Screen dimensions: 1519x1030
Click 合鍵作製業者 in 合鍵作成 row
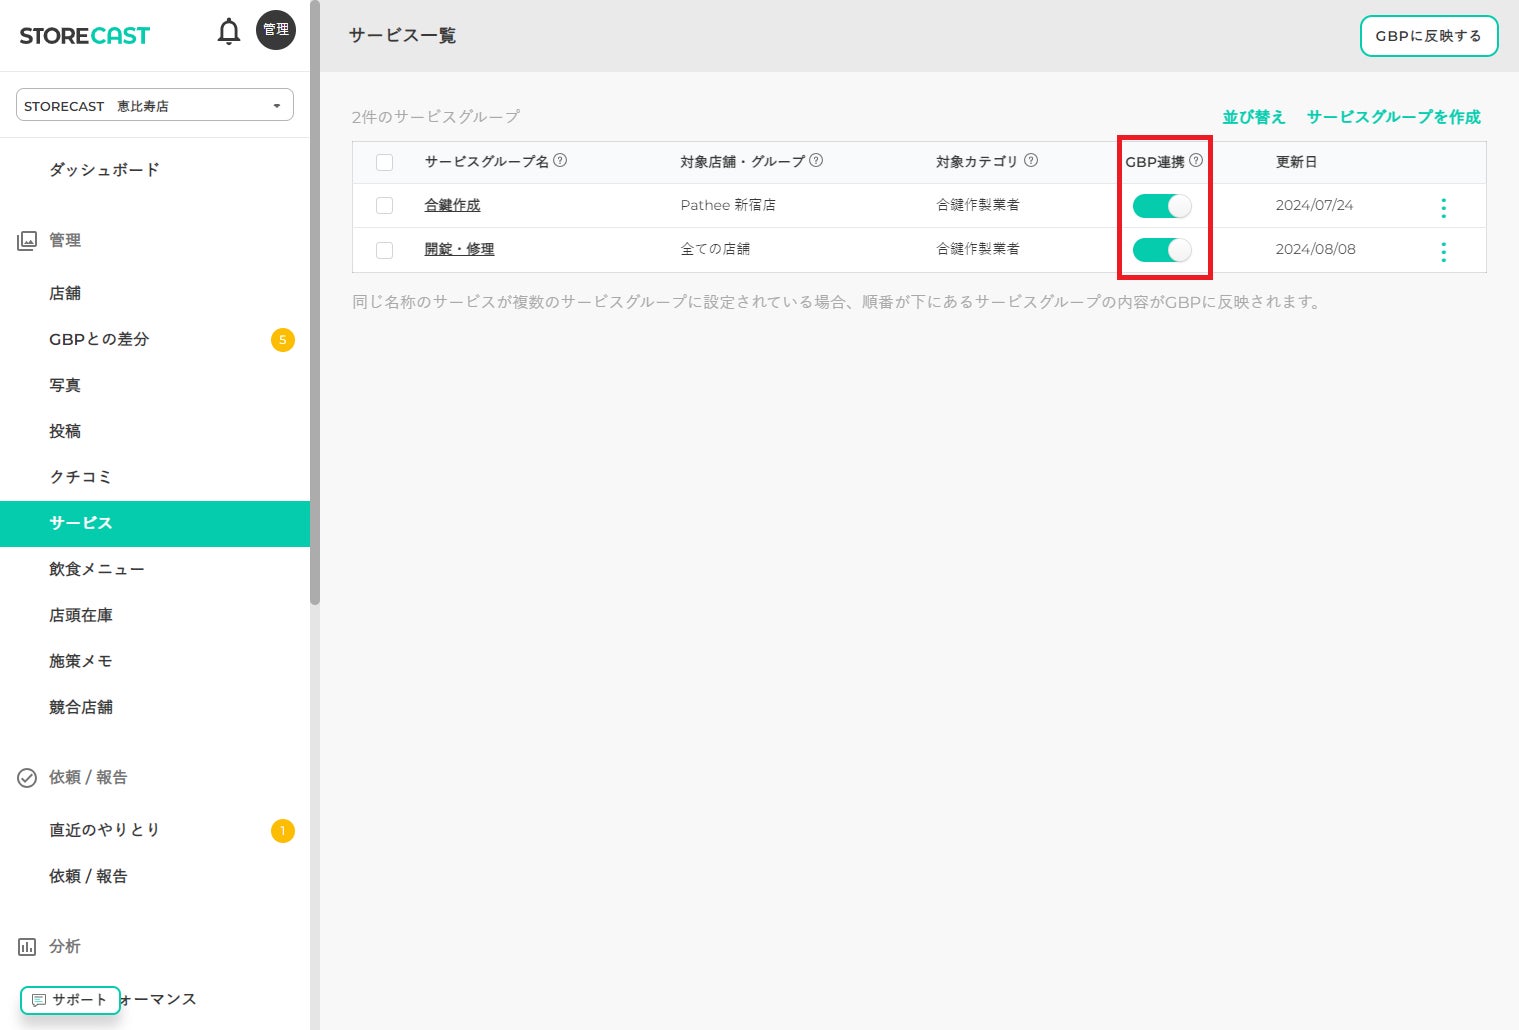click(978, 205)
